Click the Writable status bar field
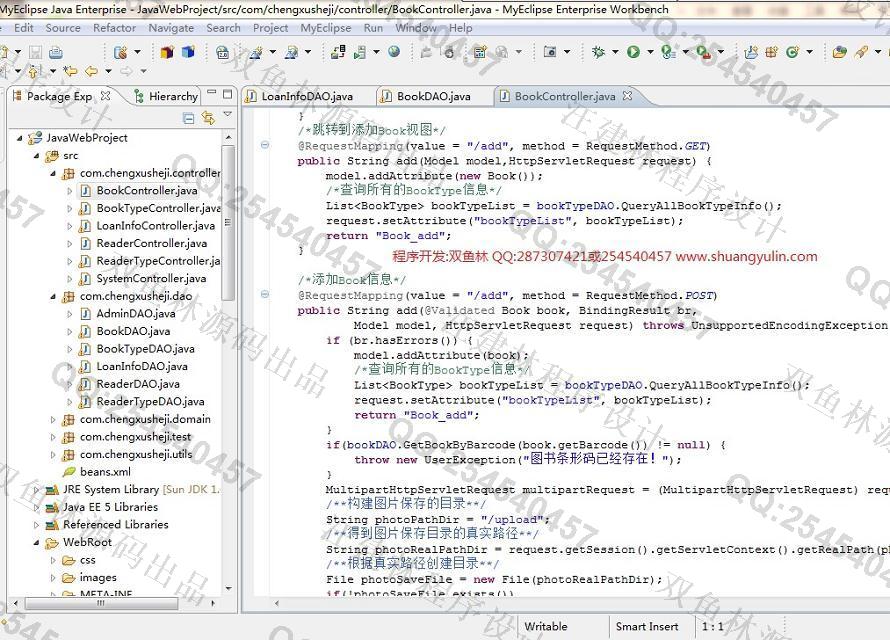Viewport: 890px width, 640px height. point(546,626)
